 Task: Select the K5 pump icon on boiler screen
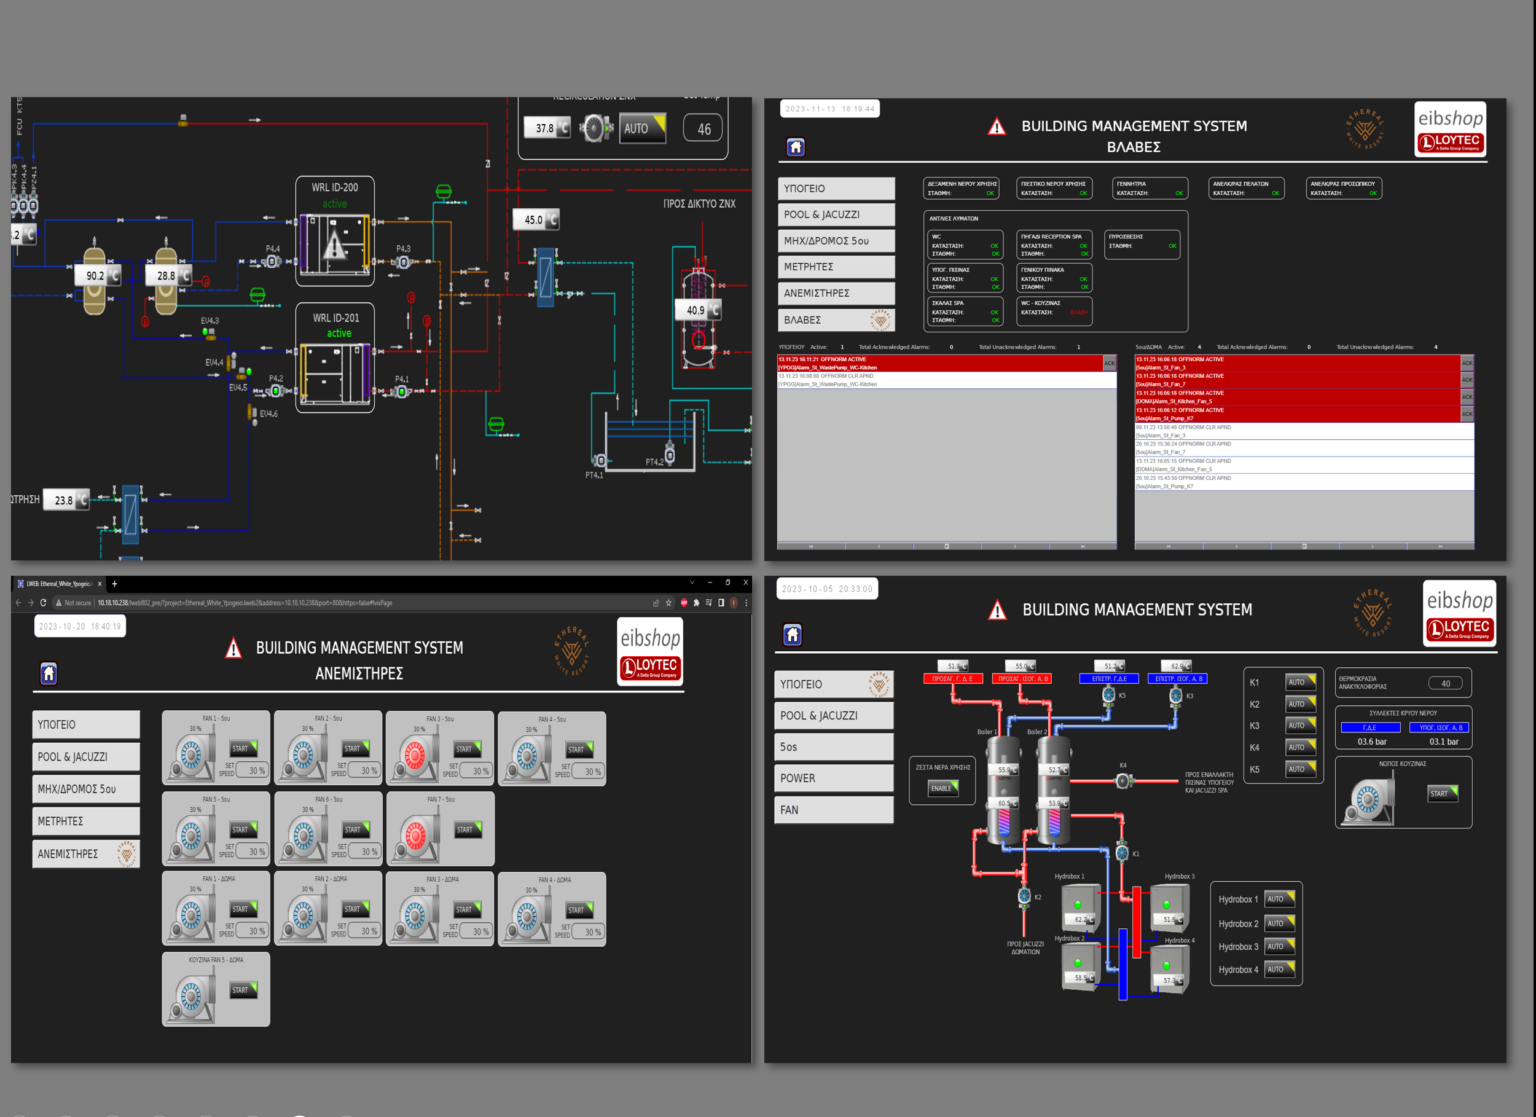pos(1108,694)
